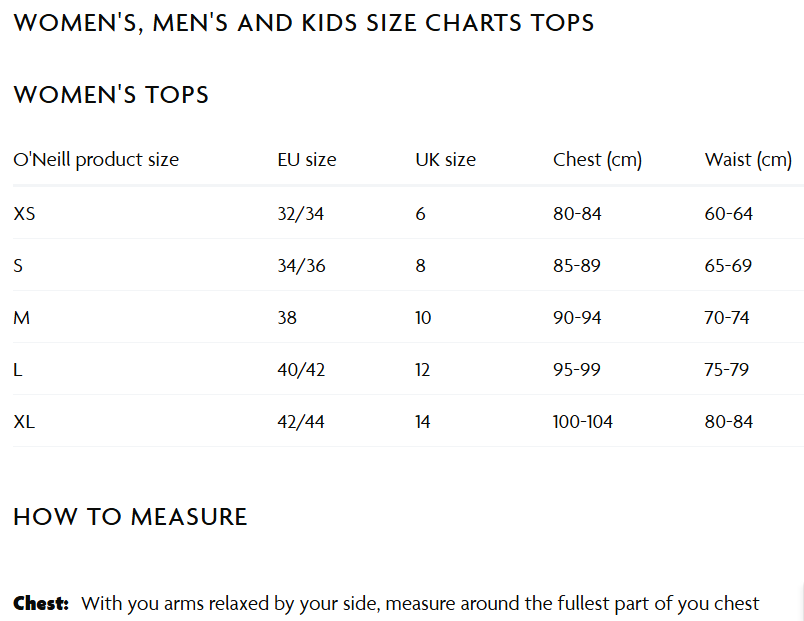Click waist measurement 75-79 for L

click(x=728, y=370)
